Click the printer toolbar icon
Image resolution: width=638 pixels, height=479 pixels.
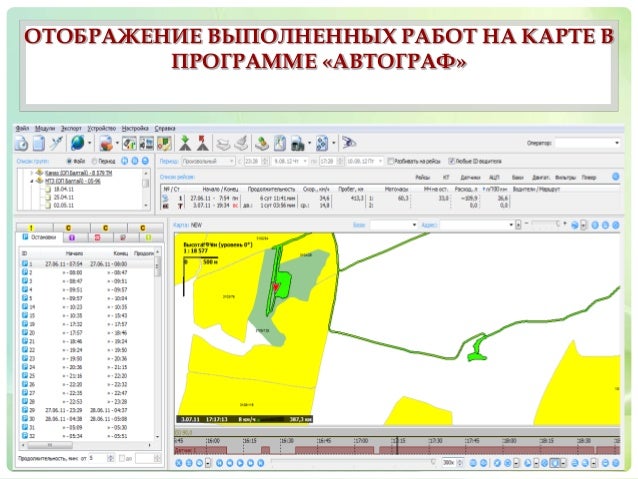(x=223, y=143)
